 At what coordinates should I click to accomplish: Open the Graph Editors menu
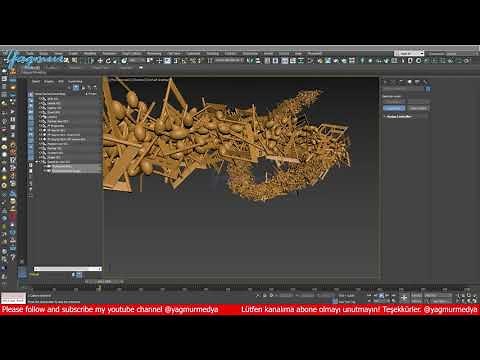[x=132, y=53]
